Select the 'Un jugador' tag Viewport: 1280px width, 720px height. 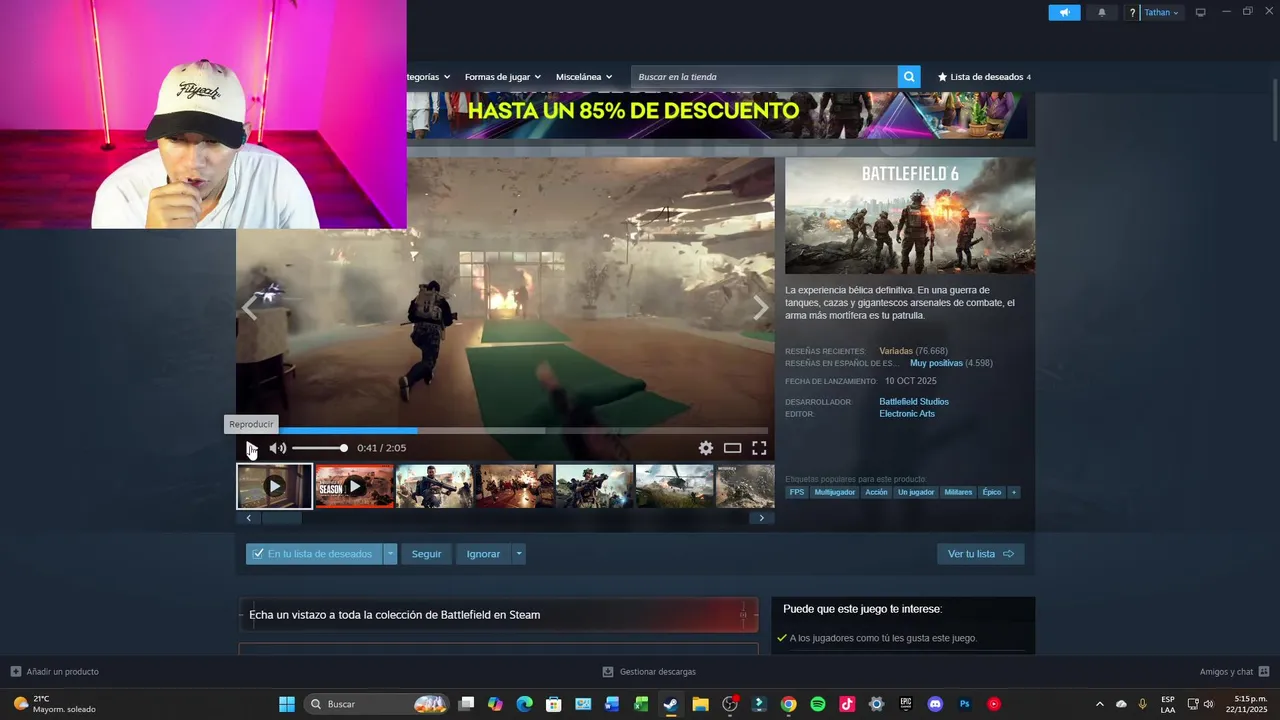[x=916, y=492]
